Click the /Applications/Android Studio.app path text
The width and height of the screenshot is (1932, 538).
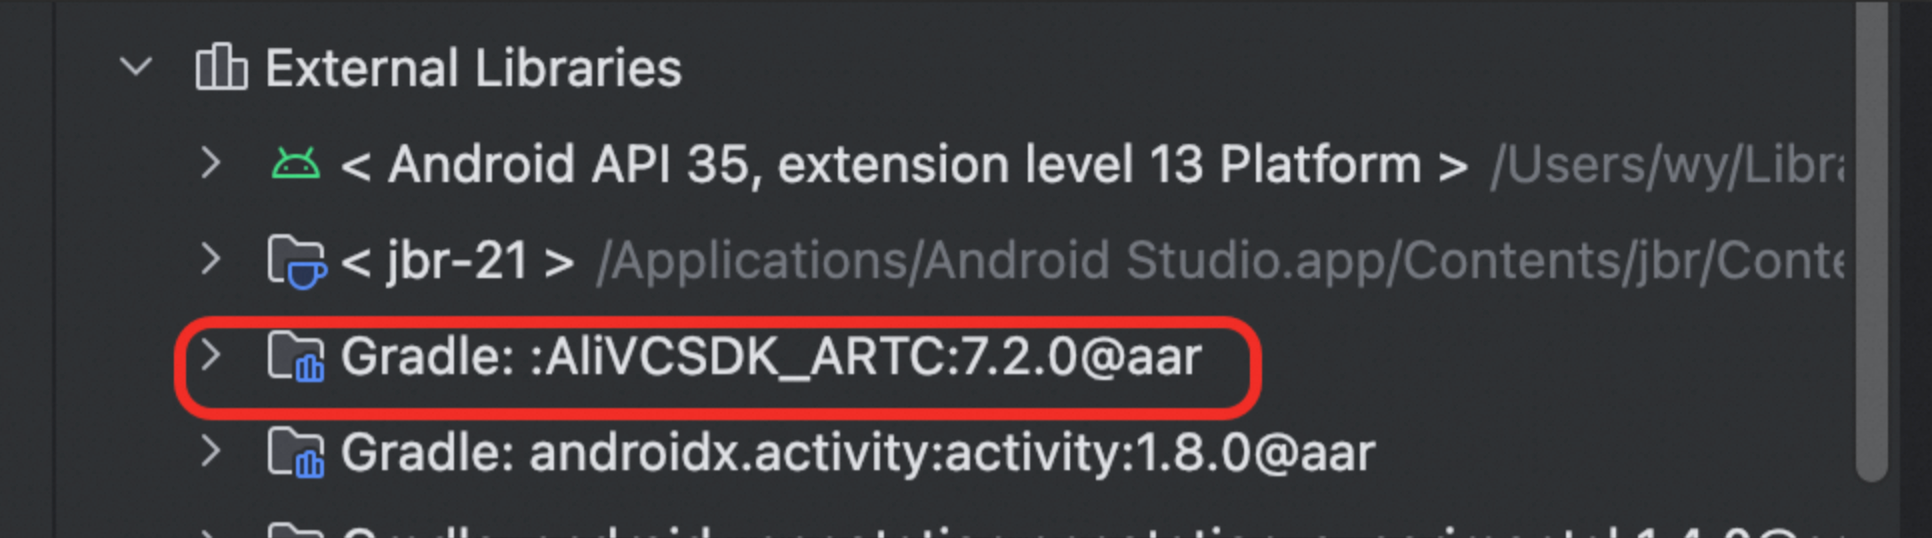[x=1221, y=261]
